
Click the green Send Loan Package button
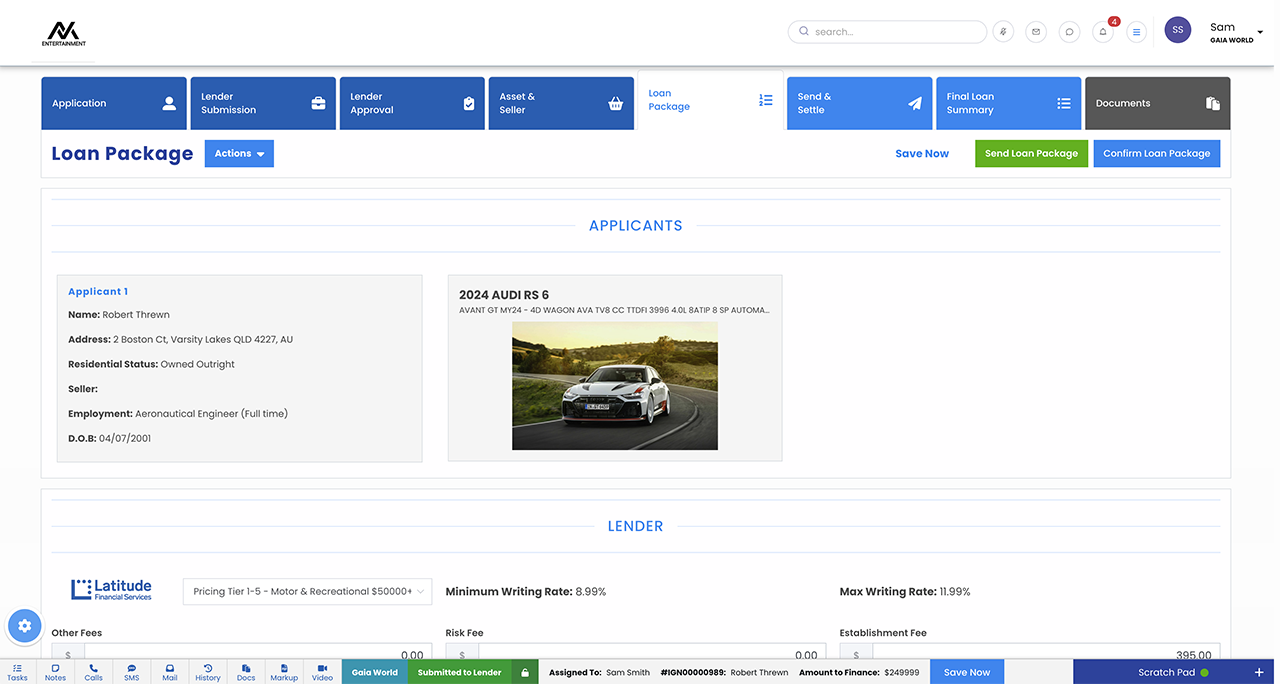pos(1031,153)
